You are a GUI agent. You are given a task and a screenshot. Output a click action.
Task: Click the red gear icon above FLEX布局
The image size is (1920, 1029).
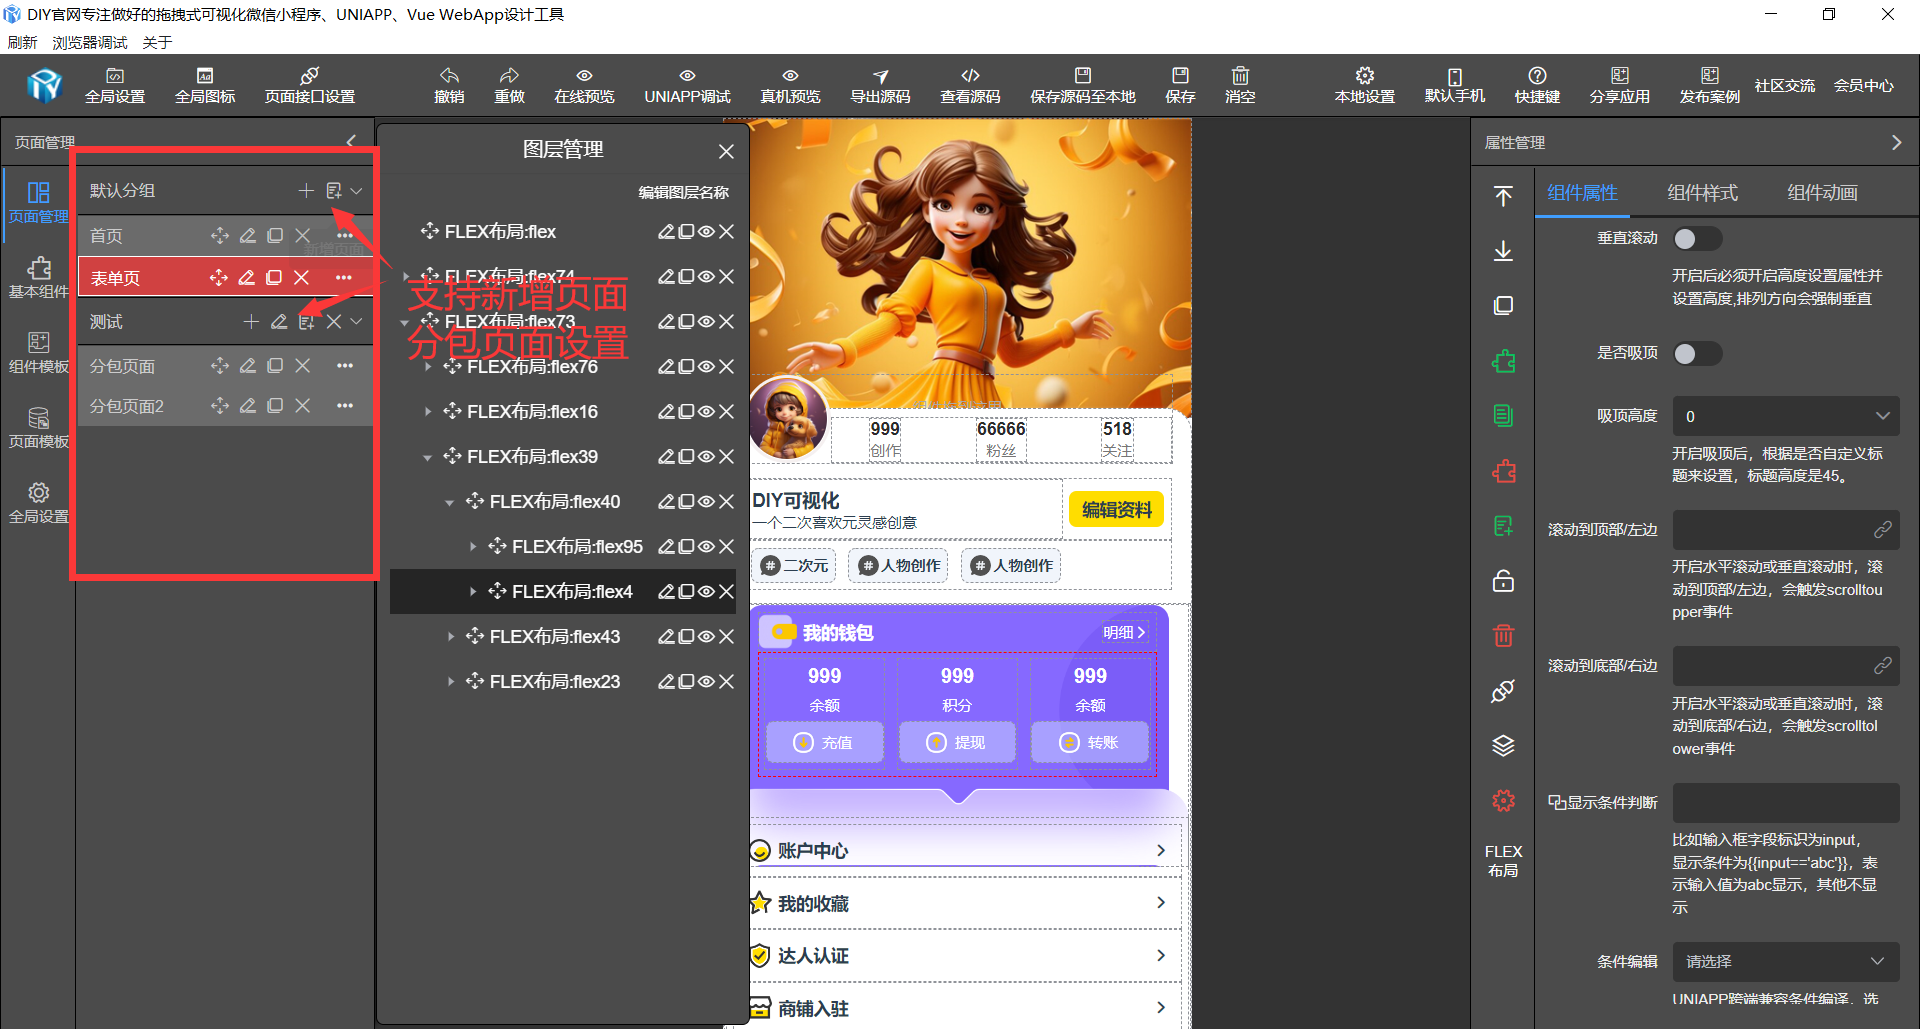pyautogui.click(x=1503, y=800)
